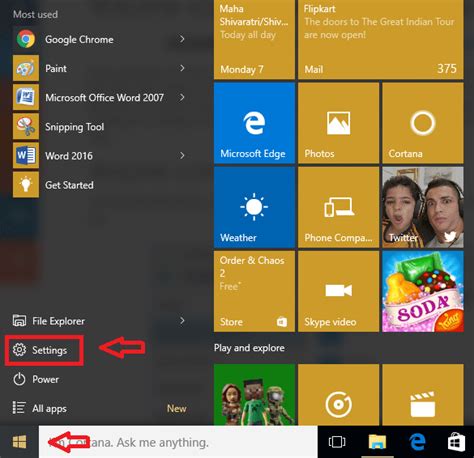
Task: Open Task View on the taskbar
Action: [337, 442]
